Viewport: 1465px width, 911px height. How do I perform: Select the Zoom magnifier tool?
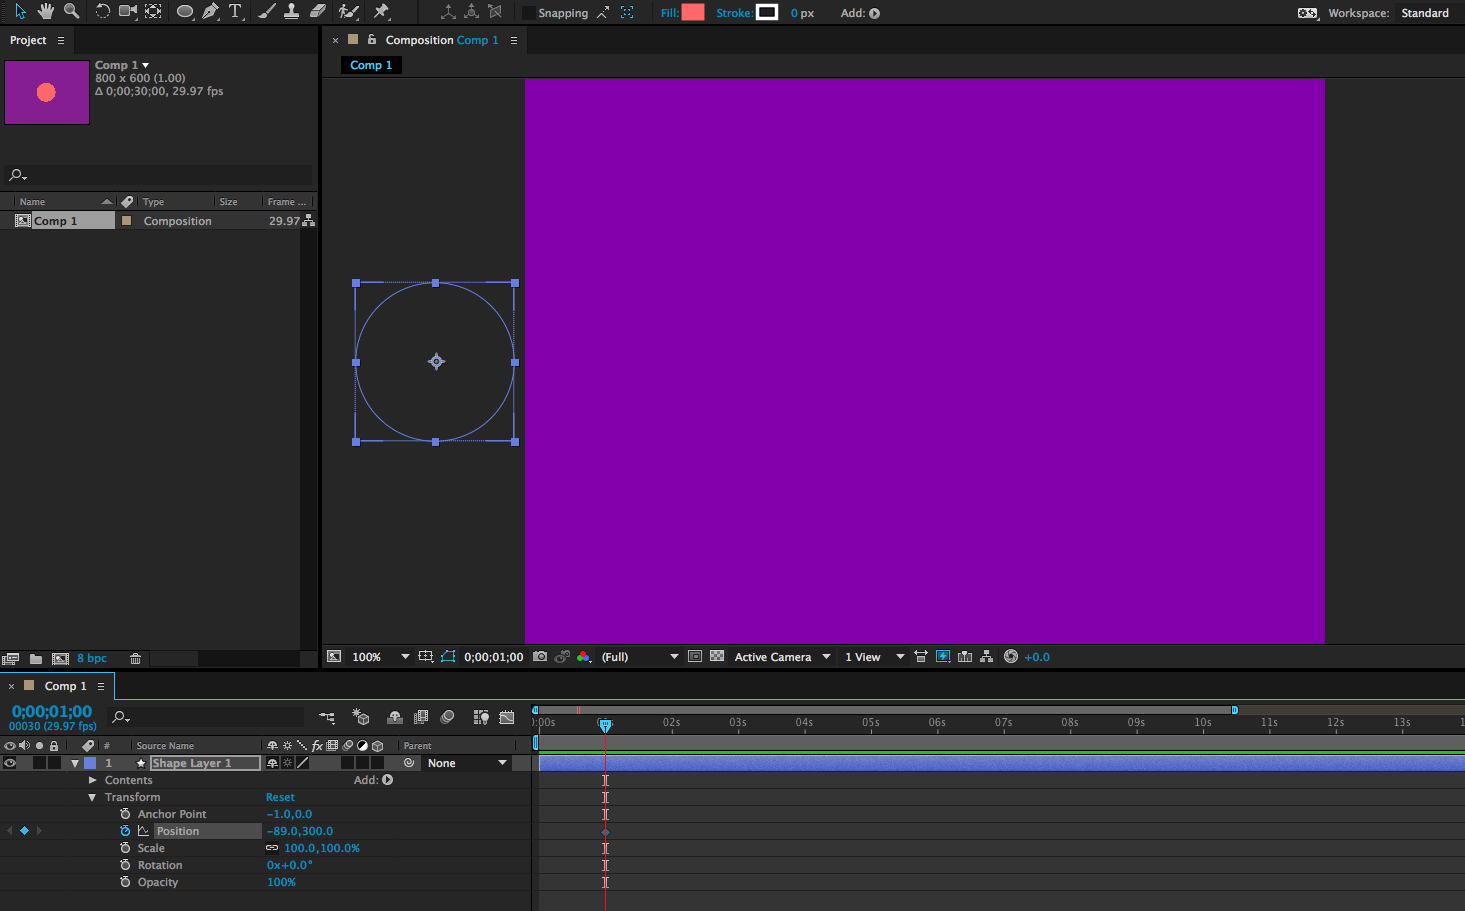pyautogui.click(x=71, y=11)
